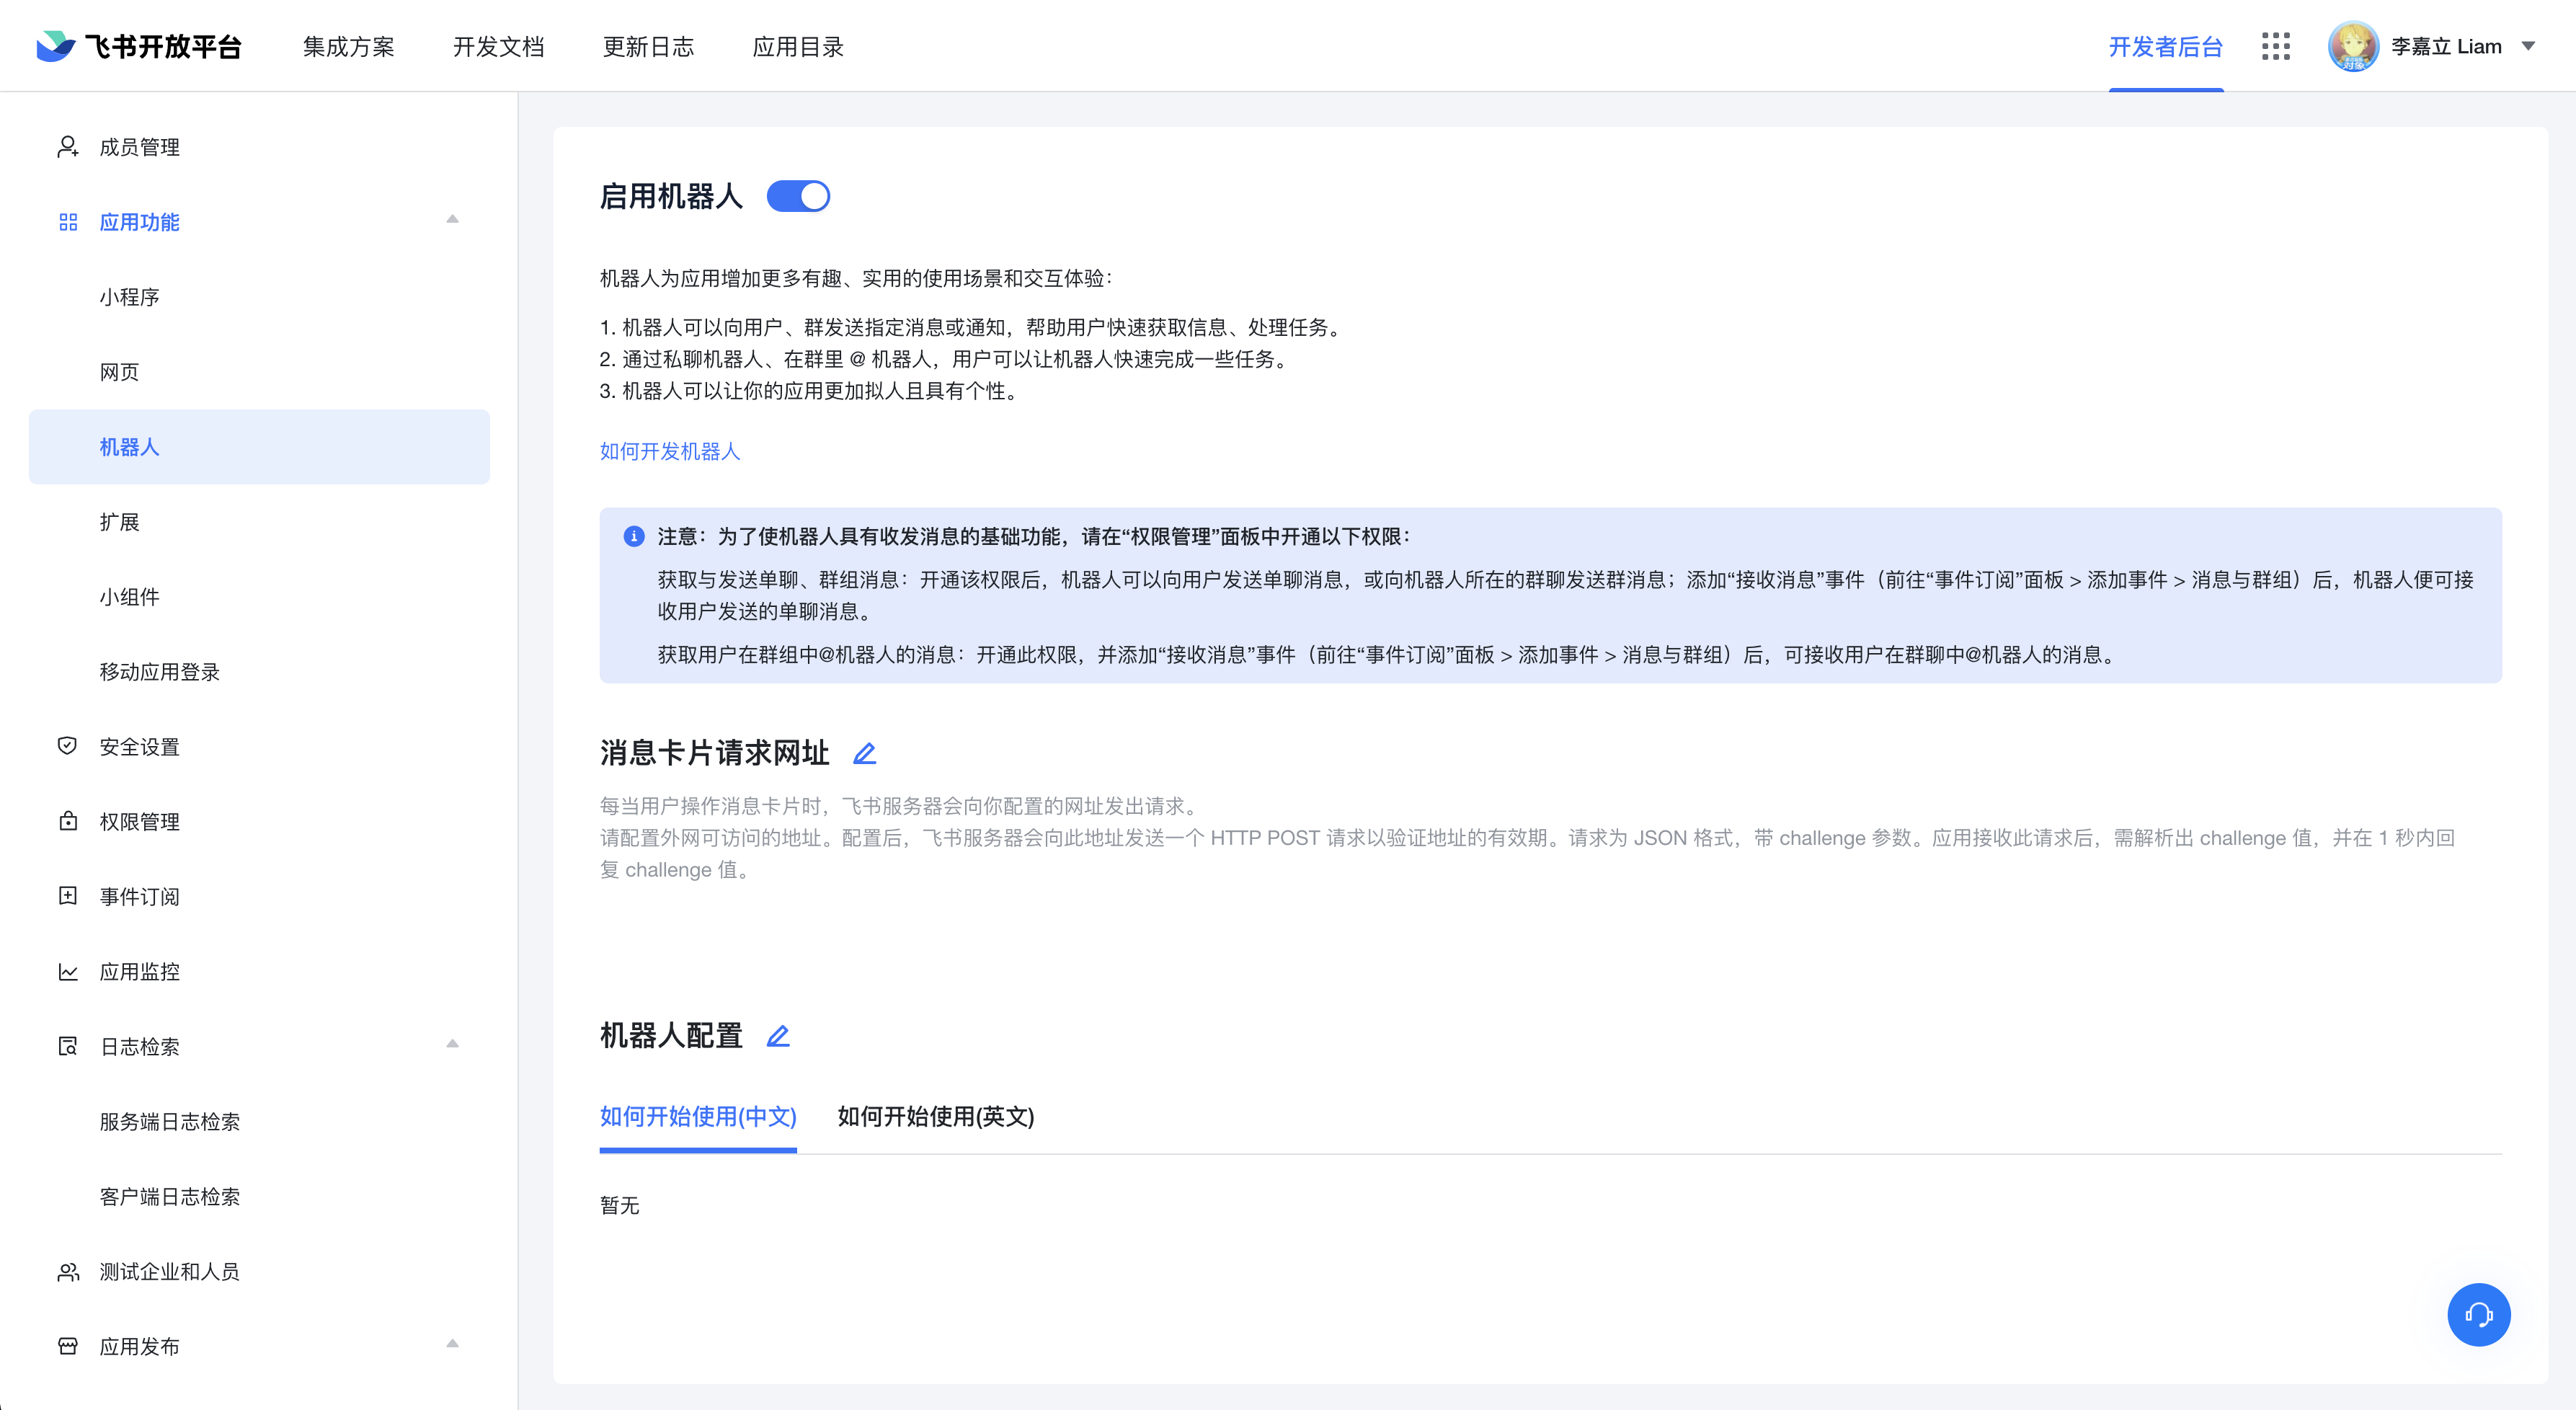Switch to 如何开始使用(英文) tab
Screen dimensions: 2576x1410
point(935,1116)
